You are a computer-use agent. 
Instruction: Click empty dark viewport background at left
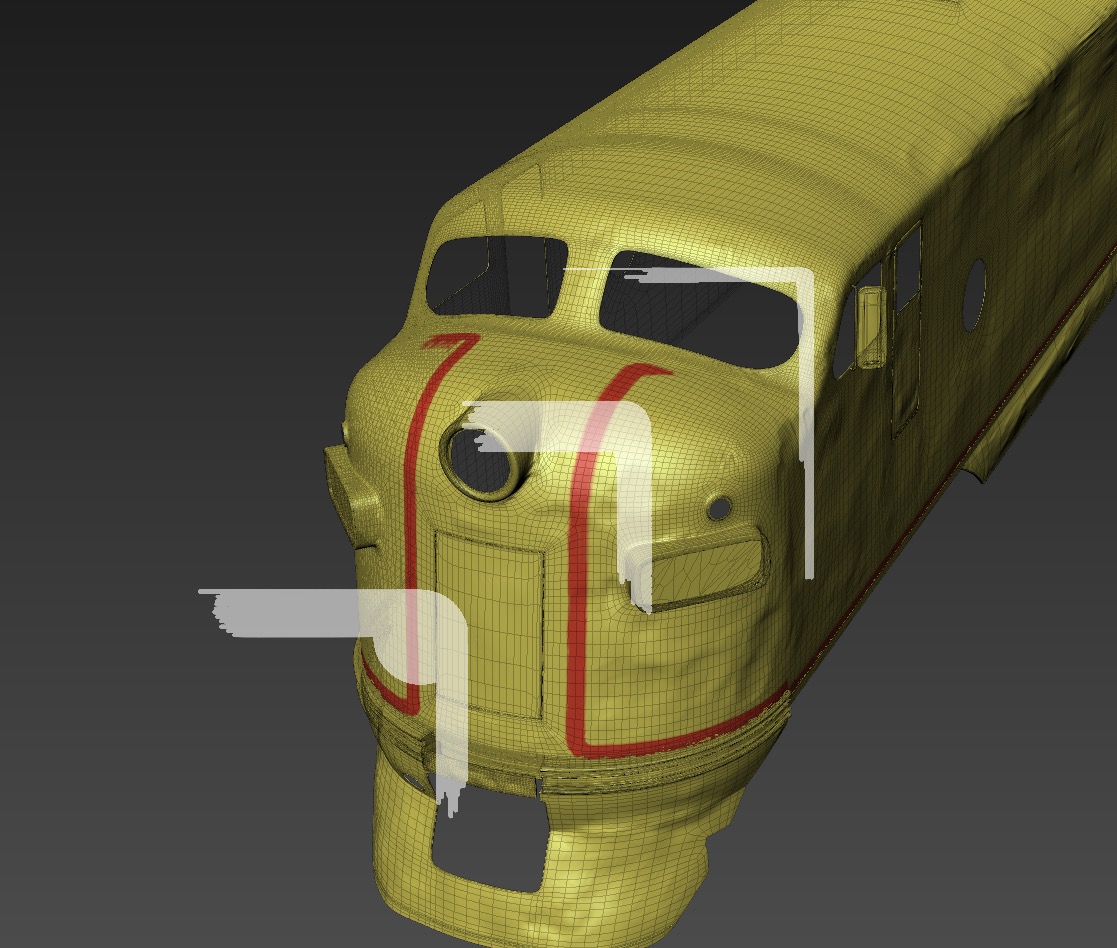150,300
